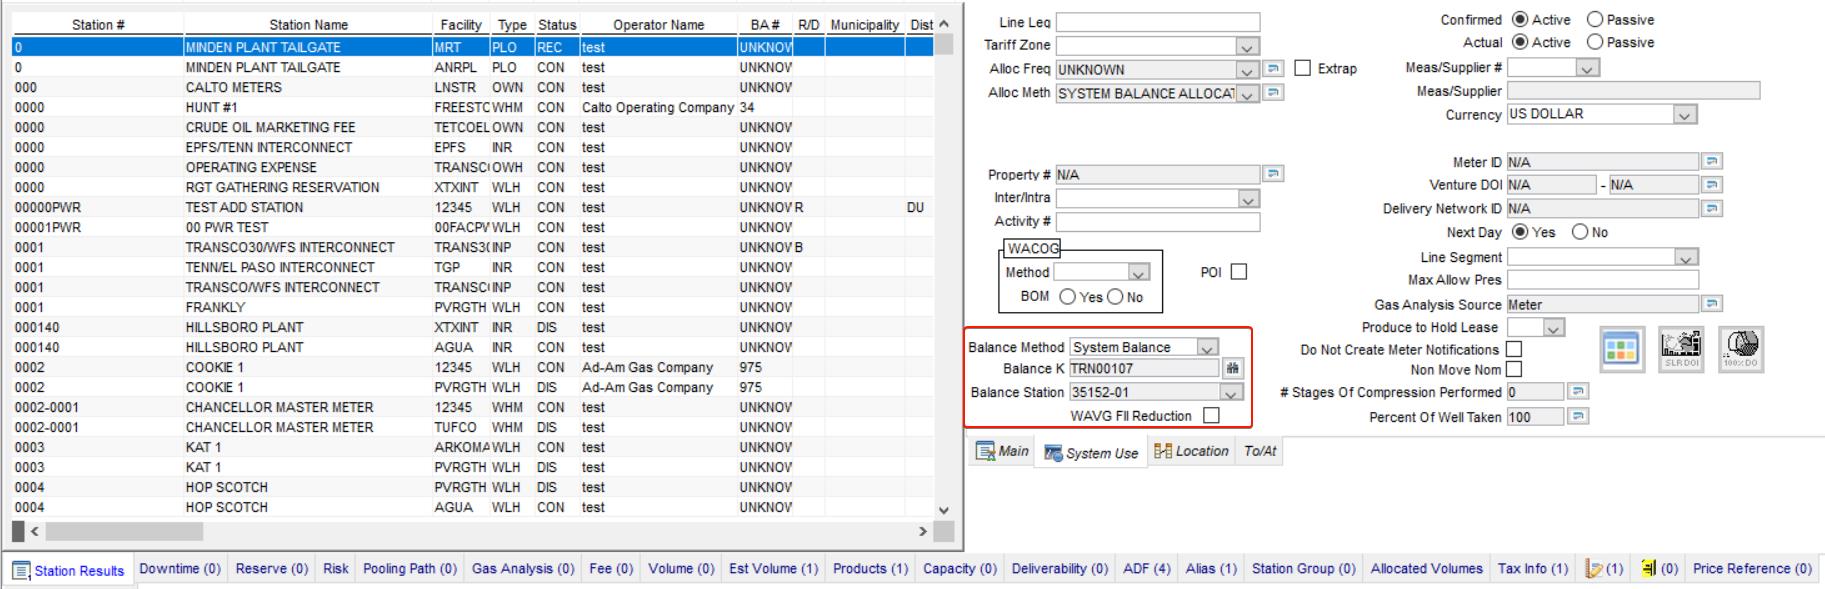Select Passive radio for Confirmed
The height and width of the screenshot is (589, 1825).
click(1595, 20)
